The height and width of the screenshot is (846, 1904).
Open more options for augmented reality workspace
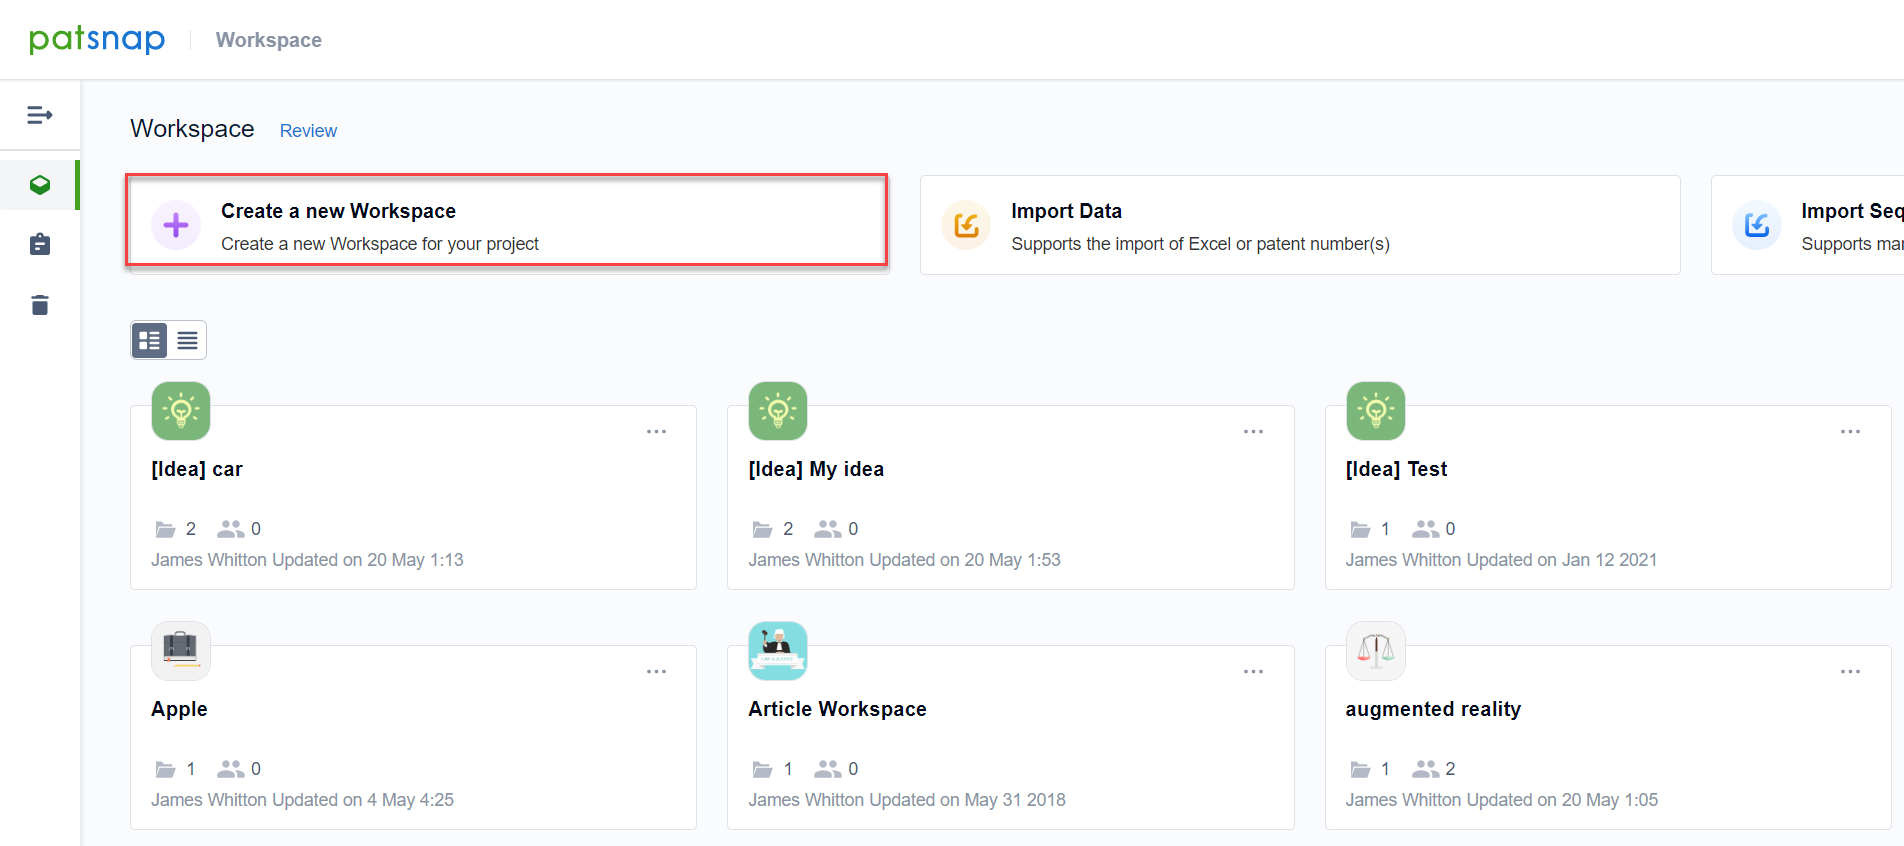pos(1850,672)
